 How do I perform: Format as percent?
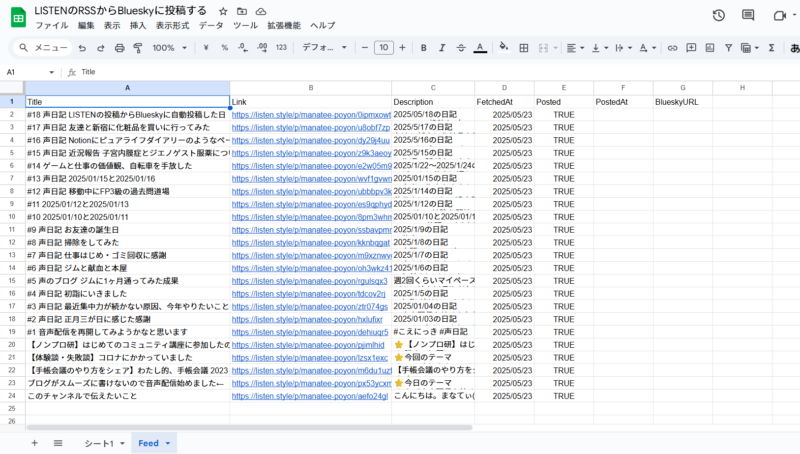224,47
